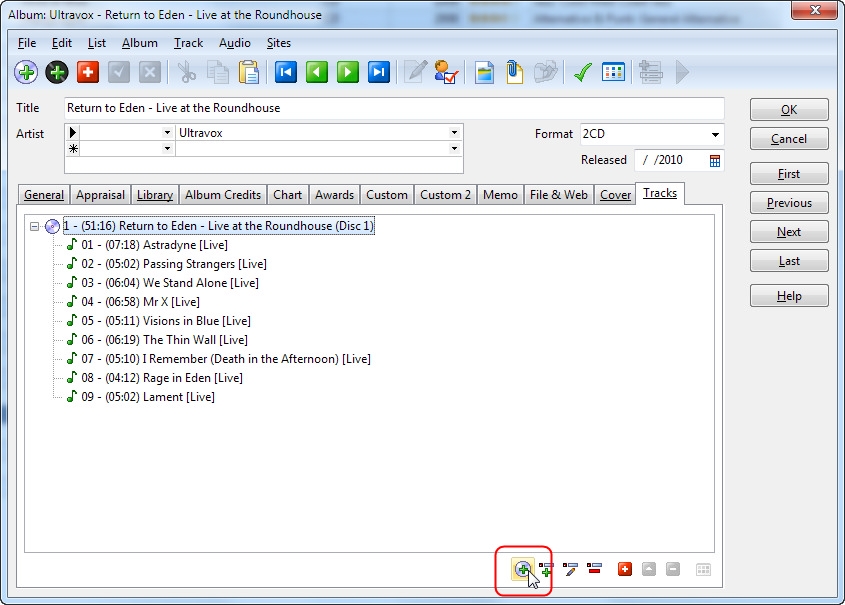Click the picture document toolbar icon
The height and width of the screenshot is (605, 845).
tap(484, 72)
